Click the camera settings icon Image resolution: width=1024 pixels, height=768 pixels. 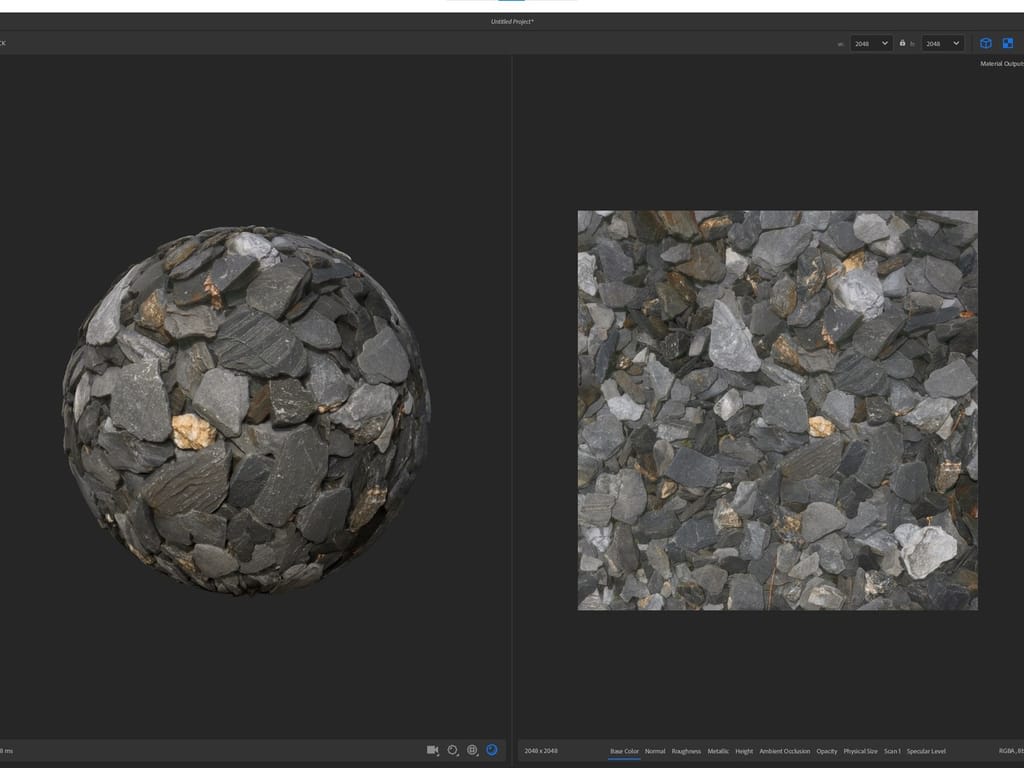433,750
